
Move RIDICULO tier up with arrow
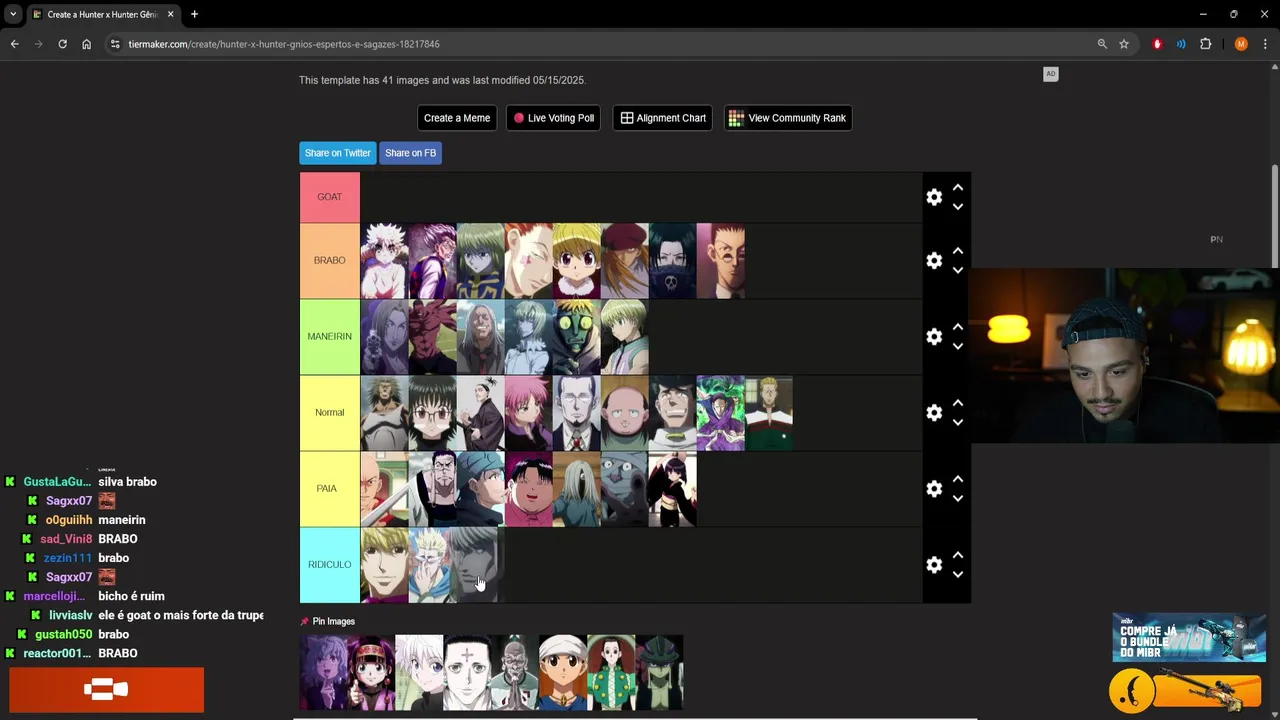pos(958,555)
